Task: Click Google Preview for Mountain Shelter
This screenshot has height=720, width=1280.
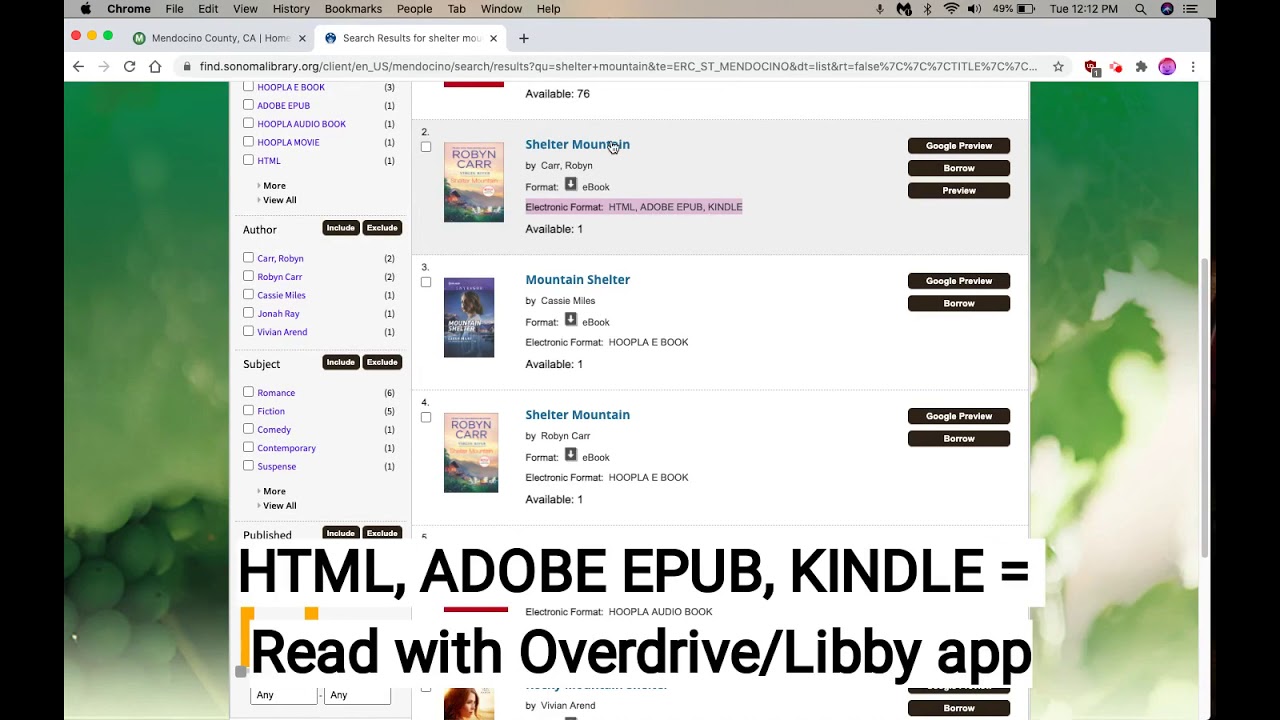Action: point(959,281)
